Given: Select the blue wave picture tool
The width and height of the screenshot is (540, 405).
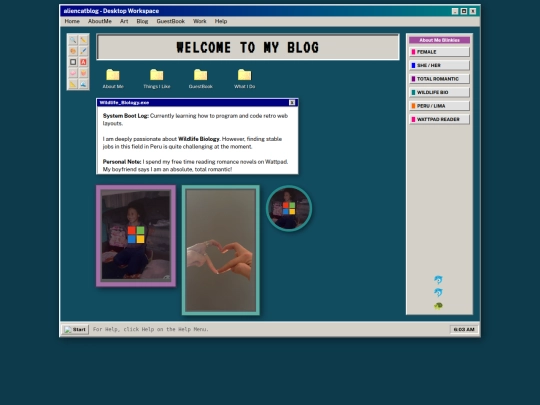Looking at the screenshot, I should point(83,84).
